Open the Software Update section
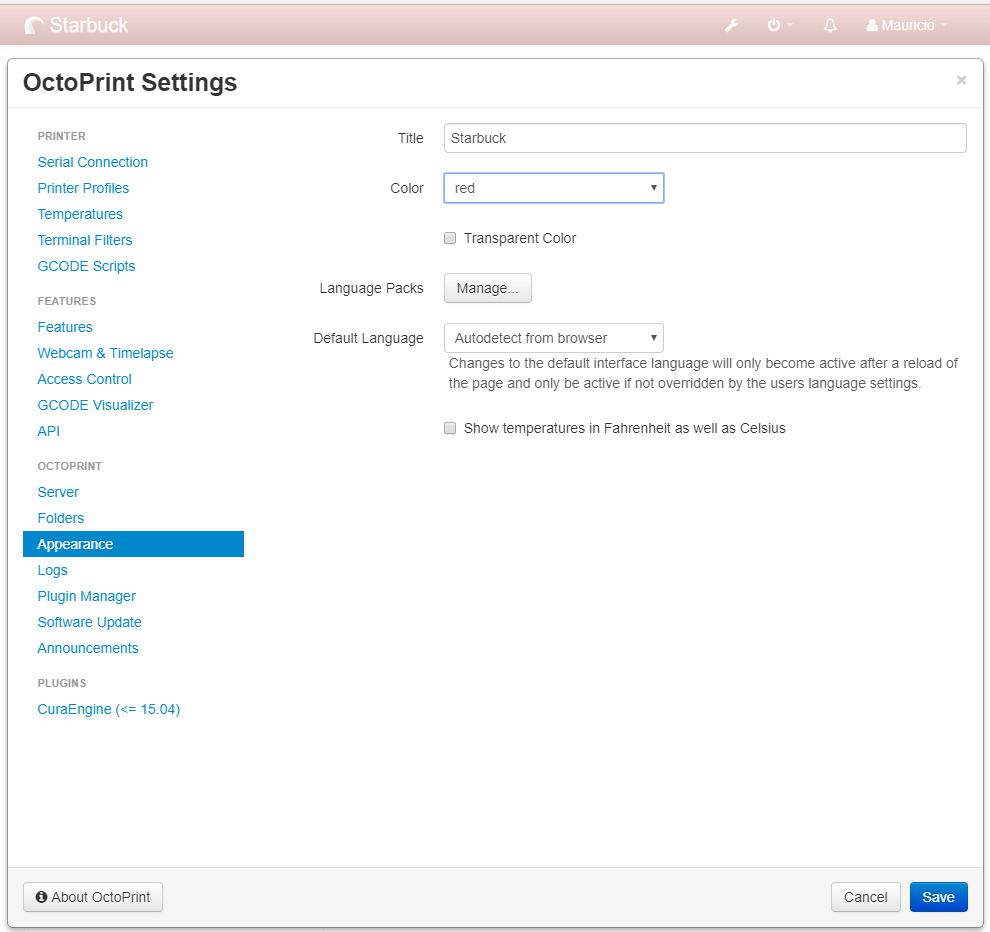Image resolution: width=990 pixels, height=932 pixels. pyautogui.click(x=90, y=622)
